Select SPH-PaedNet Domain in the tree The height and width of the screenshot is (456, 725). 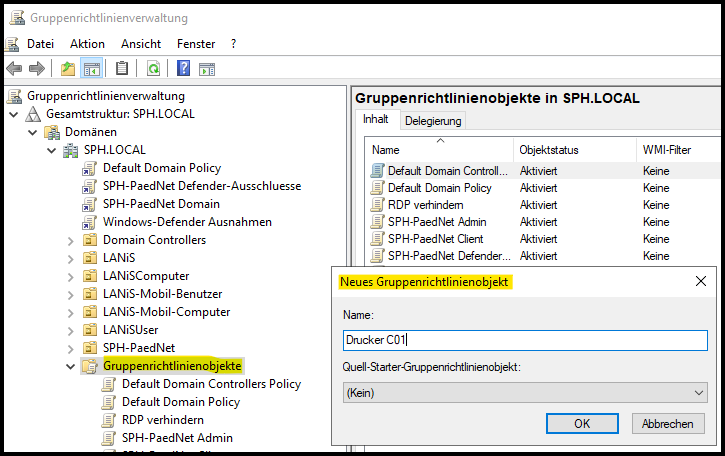point(161,204)
